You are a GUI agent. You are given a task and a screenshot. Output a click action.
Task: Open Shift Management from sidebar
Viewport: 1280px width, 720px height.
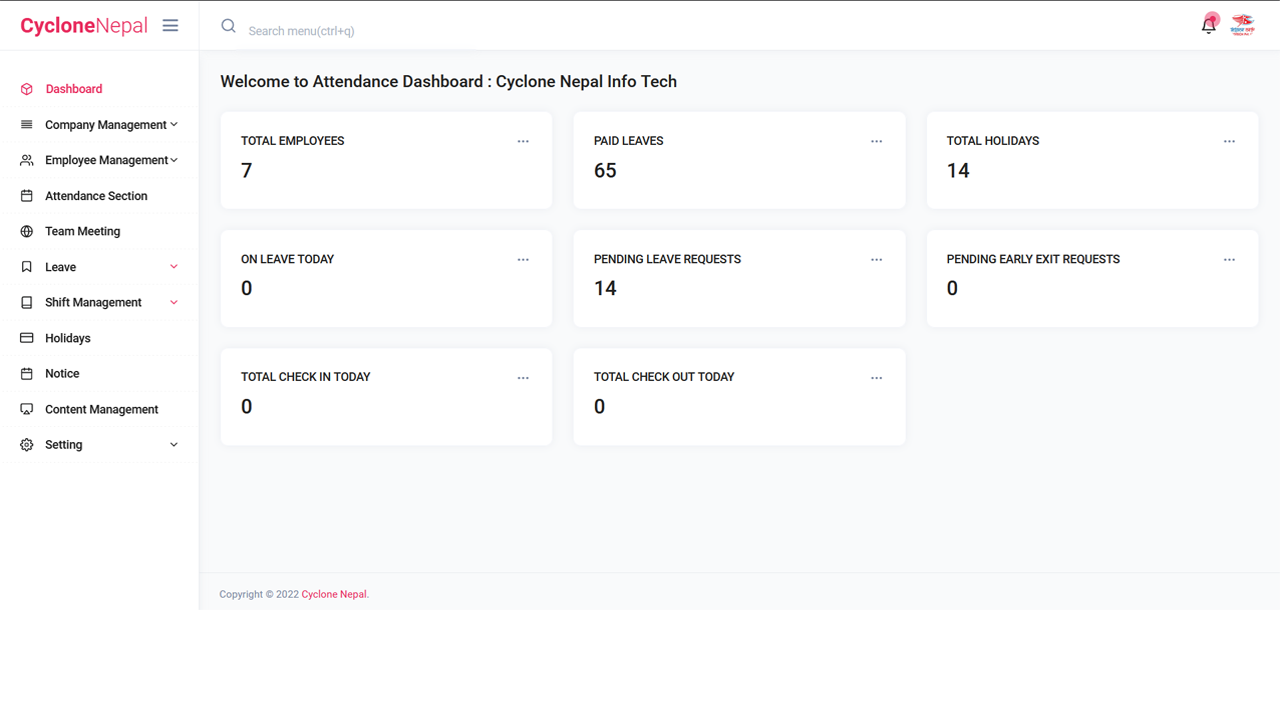pos(92,302)
